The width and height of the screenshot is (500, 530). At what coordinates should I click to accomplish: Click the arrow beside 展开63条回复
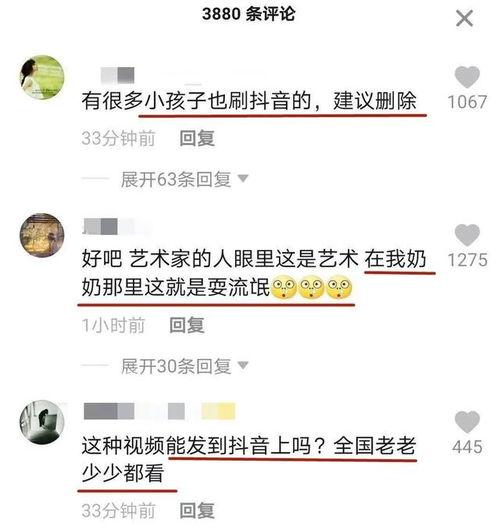[243, 178]
